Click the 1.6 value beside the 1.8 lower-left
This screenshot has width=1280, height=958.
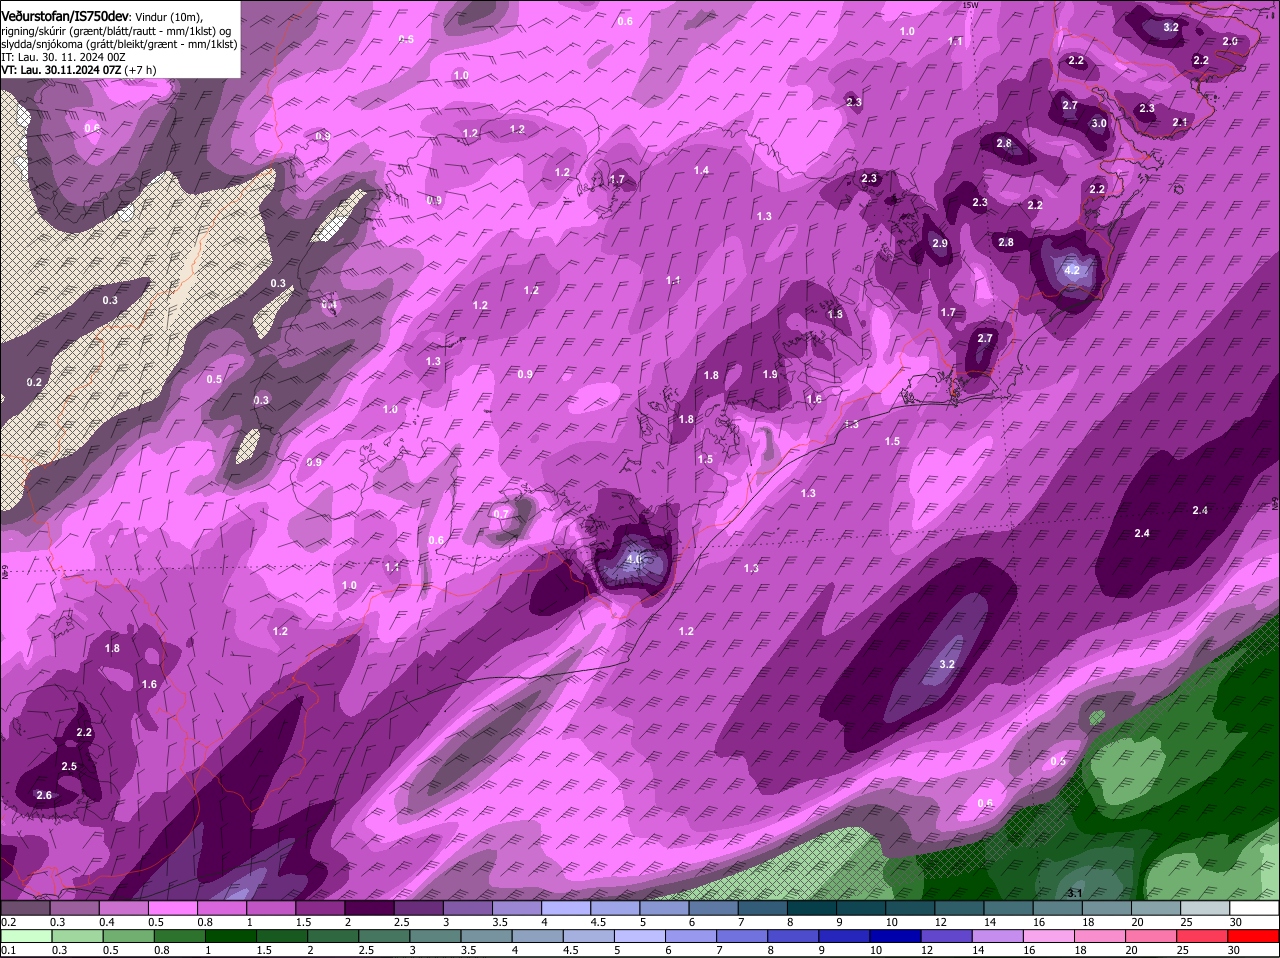point(149,684)
